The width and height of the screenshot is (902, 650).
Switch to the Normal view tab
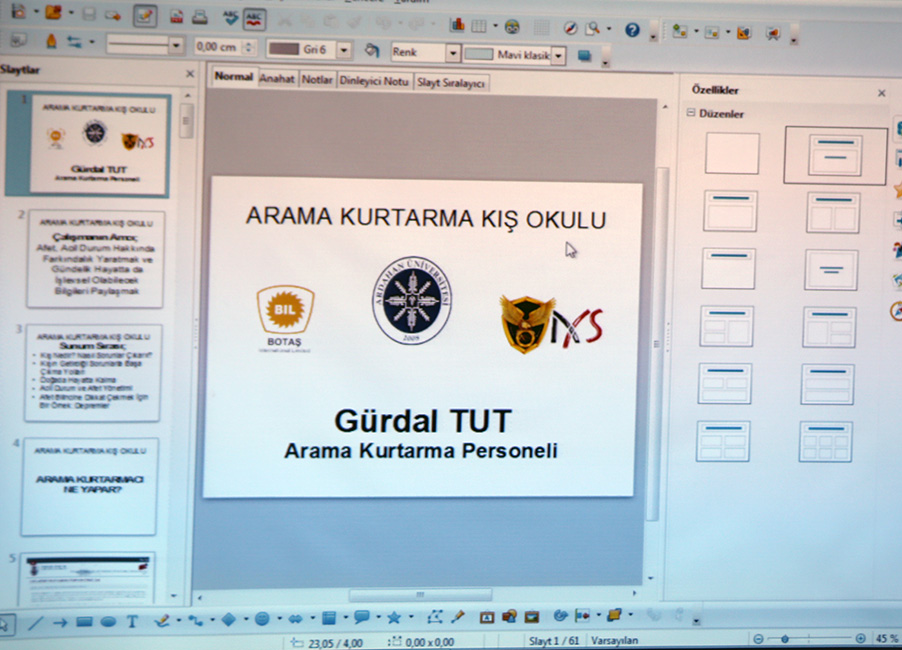pos(234,77)
